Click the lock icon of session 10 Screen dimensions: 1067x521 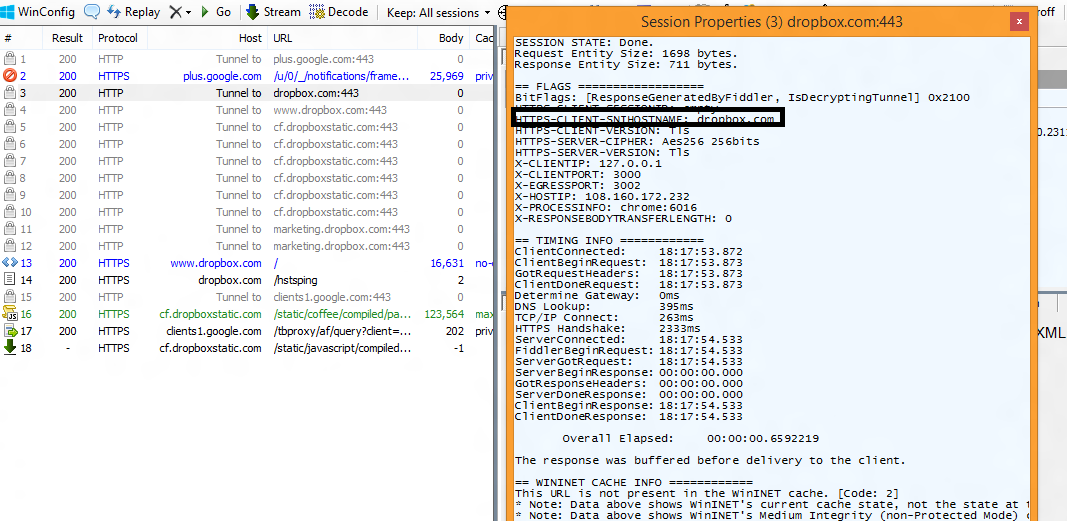point(9,212)
